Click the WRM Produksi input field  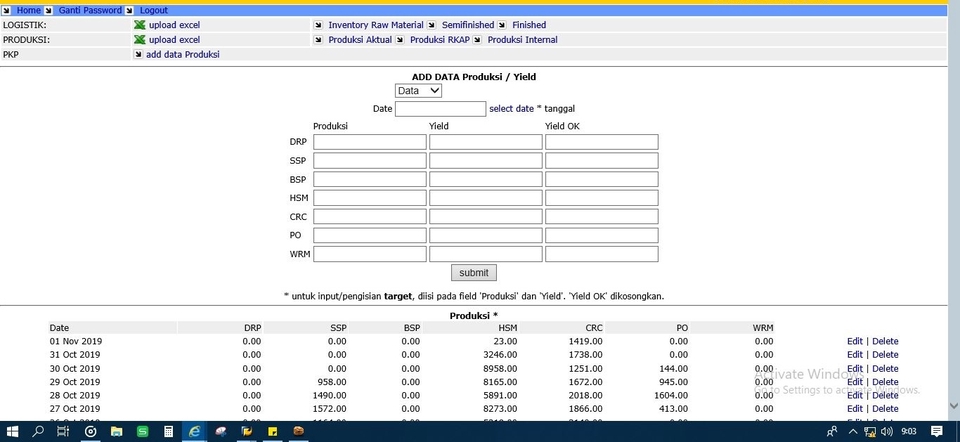tap(370, 254)
